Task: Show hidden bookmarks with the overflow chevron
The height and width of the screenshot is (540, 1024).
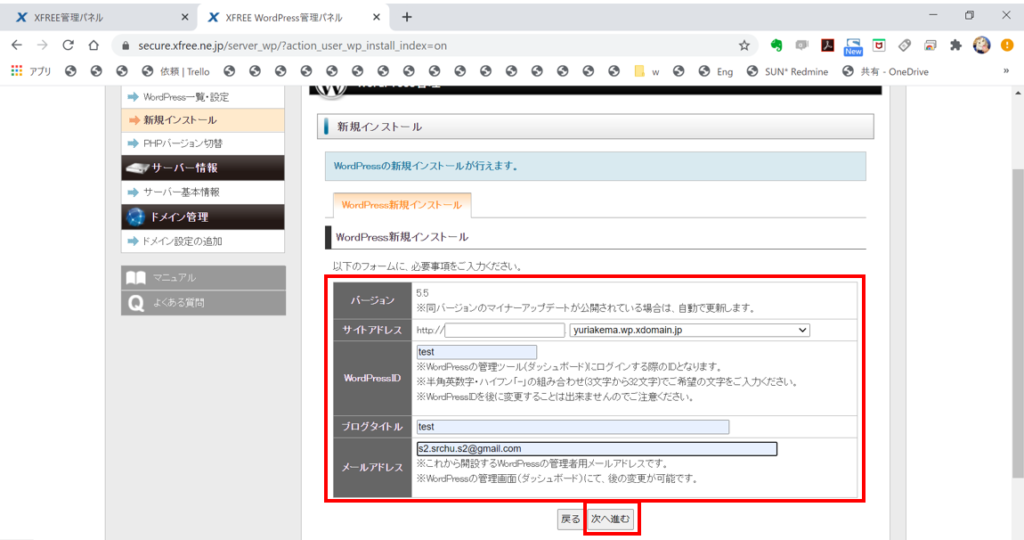Action: pyautogui.click(x=1005, y=71)
